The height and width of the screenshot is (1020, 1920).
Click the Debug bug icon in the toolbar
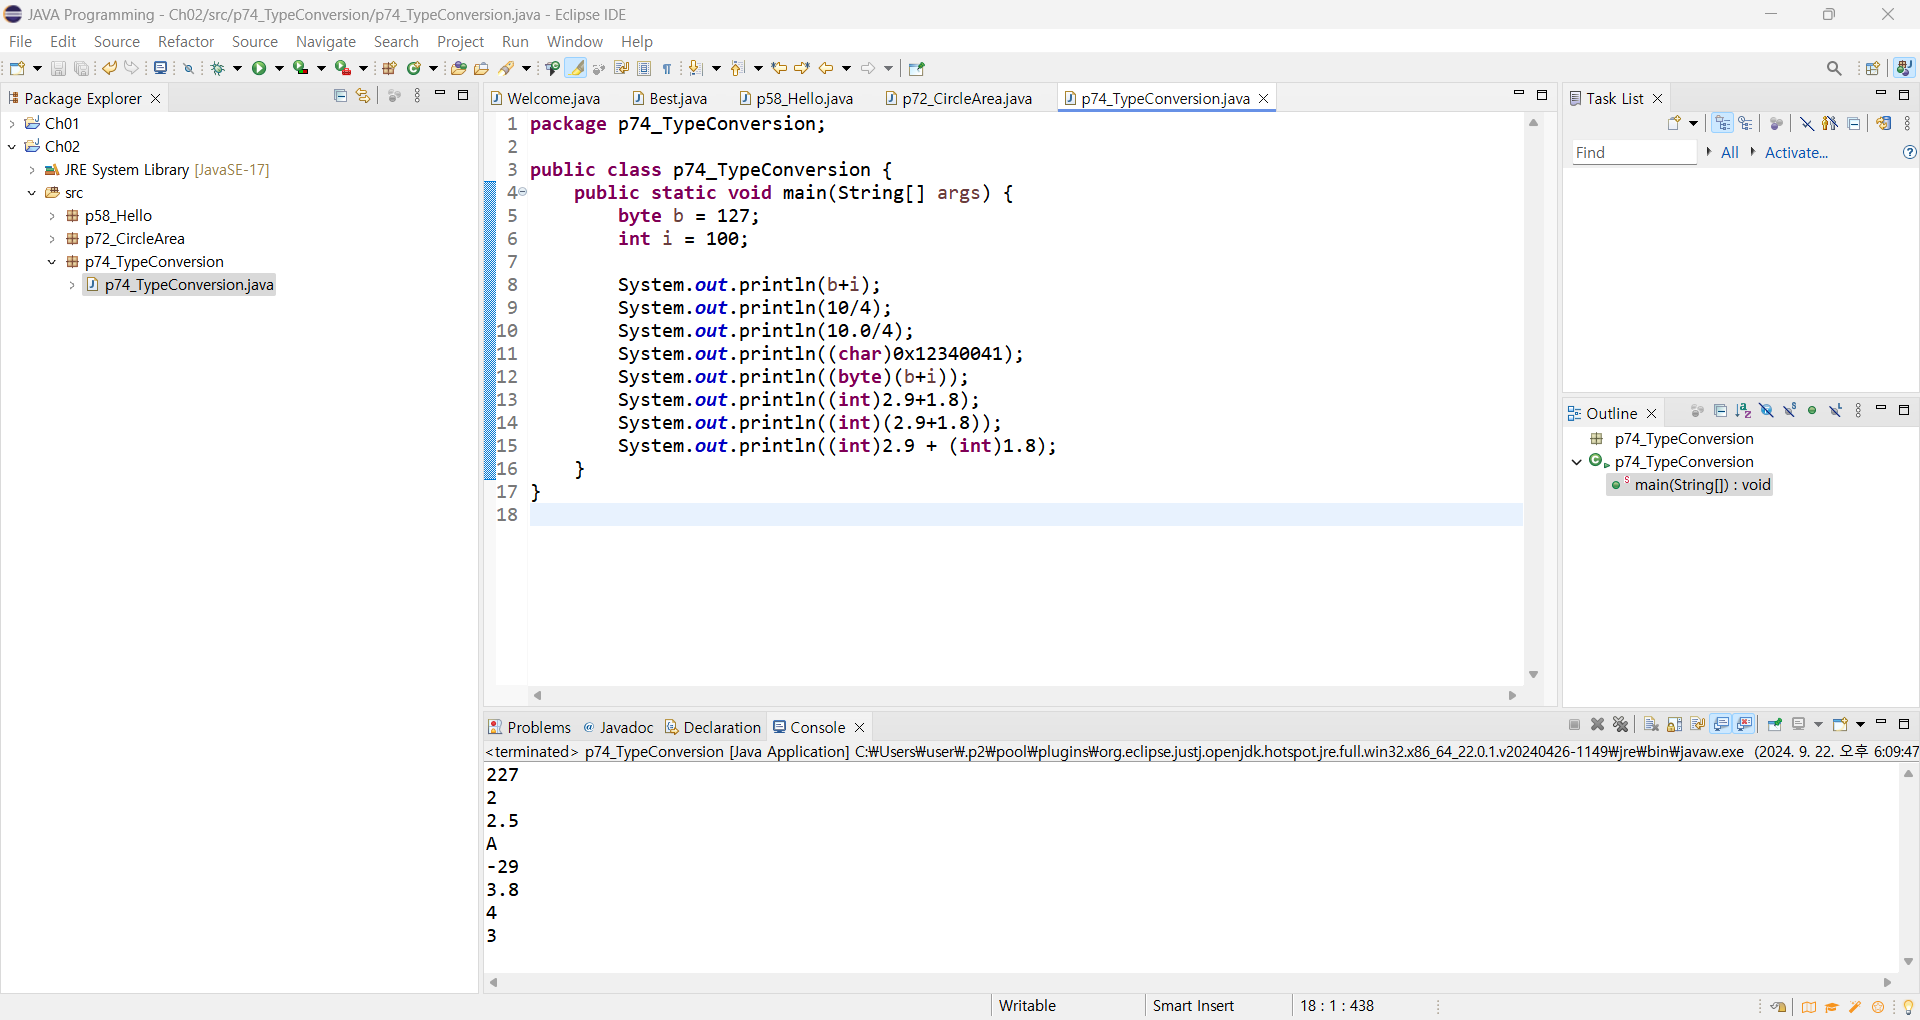click(217, 68)
